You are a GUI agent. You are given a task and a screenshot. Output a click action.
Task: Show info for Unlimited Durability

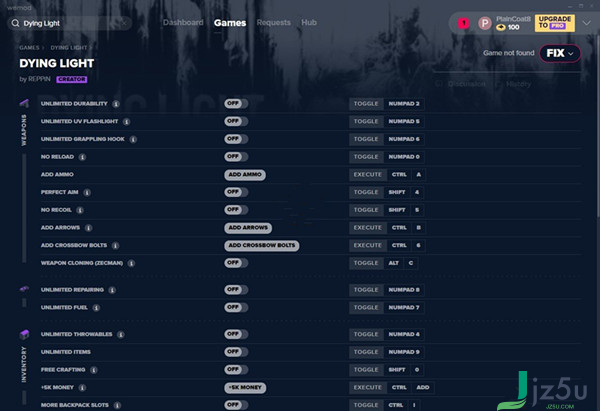click(x=116, y=104)
